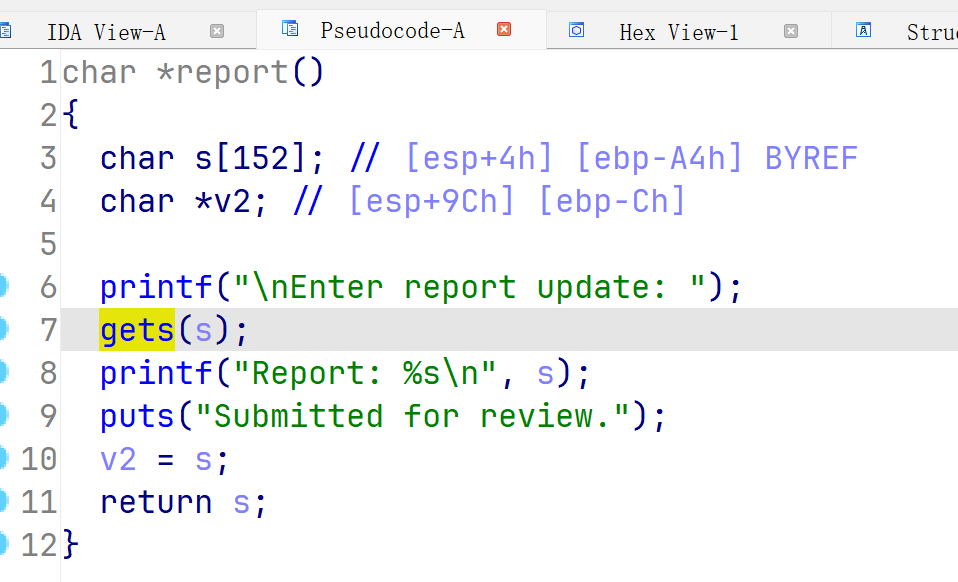Close the Hex View-1 tab

791,31
